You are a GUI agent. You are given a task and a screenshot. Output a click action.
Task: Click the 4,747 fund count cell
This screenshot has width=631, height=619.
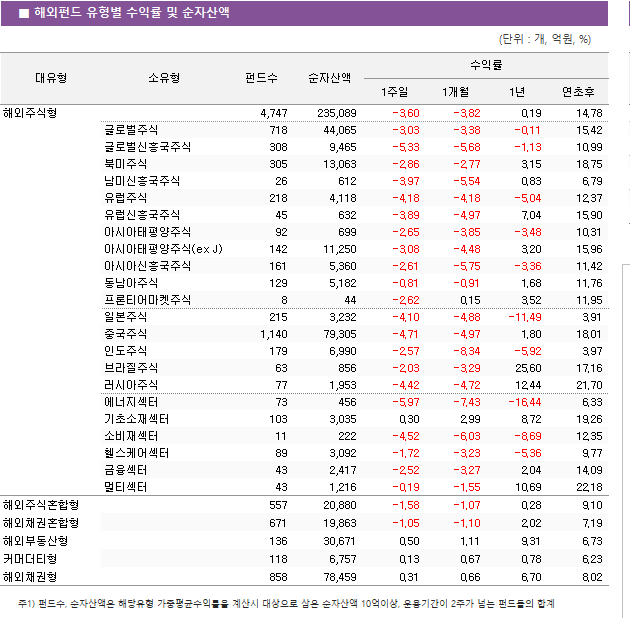tap(274, 113)
